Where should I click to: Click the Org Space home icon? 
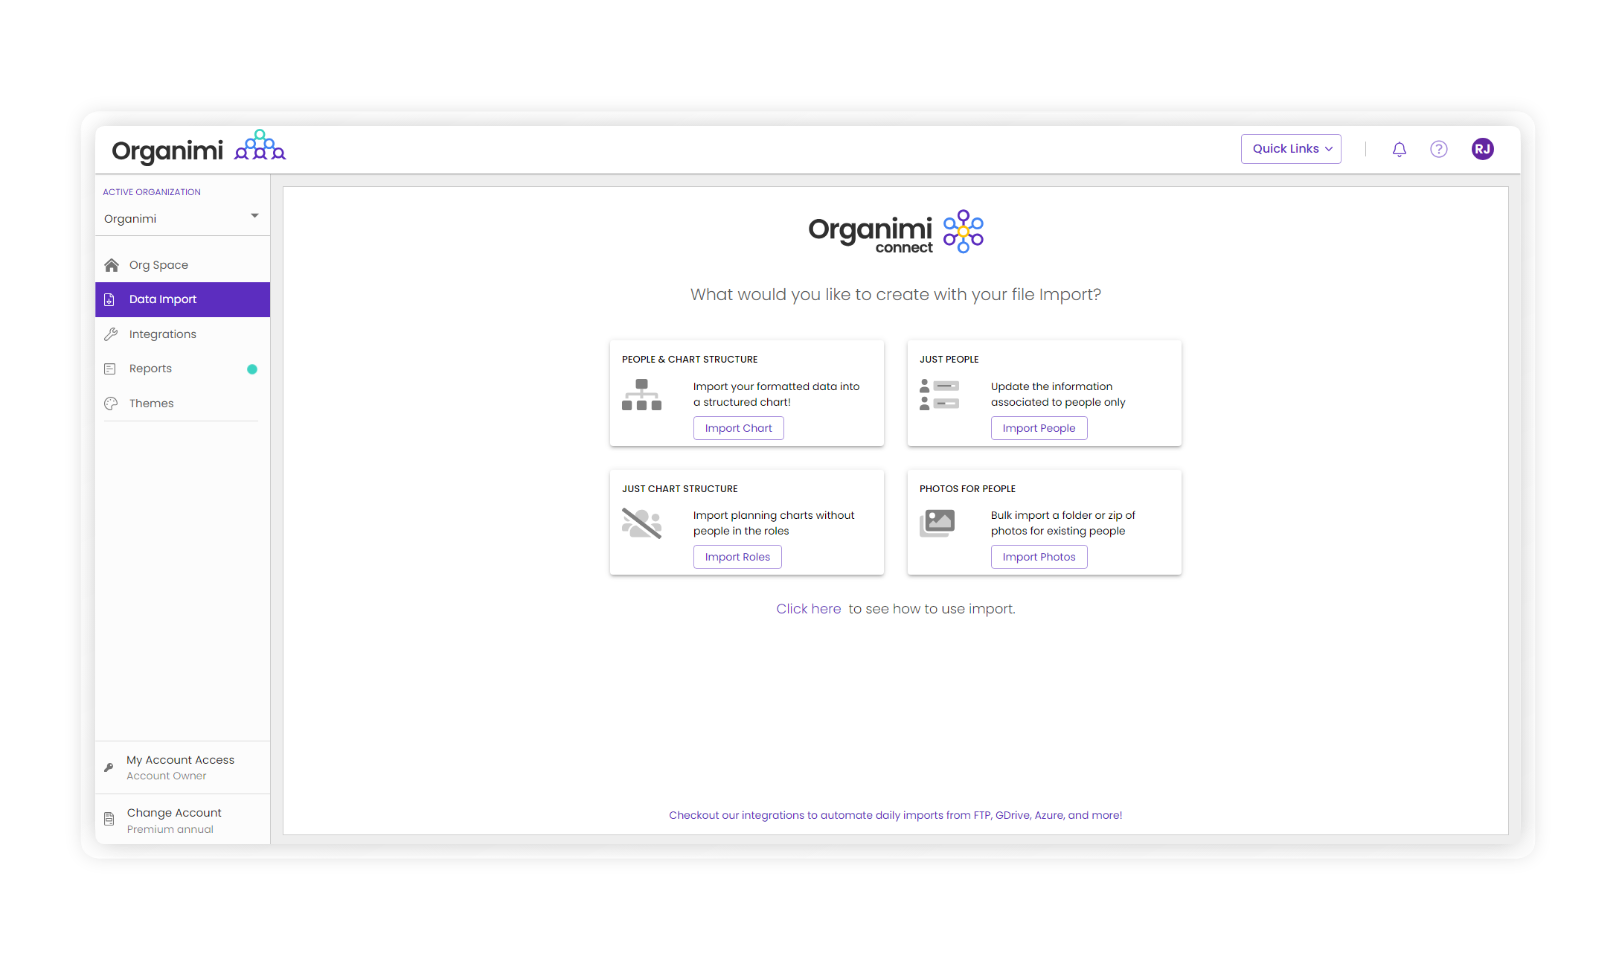111,265
